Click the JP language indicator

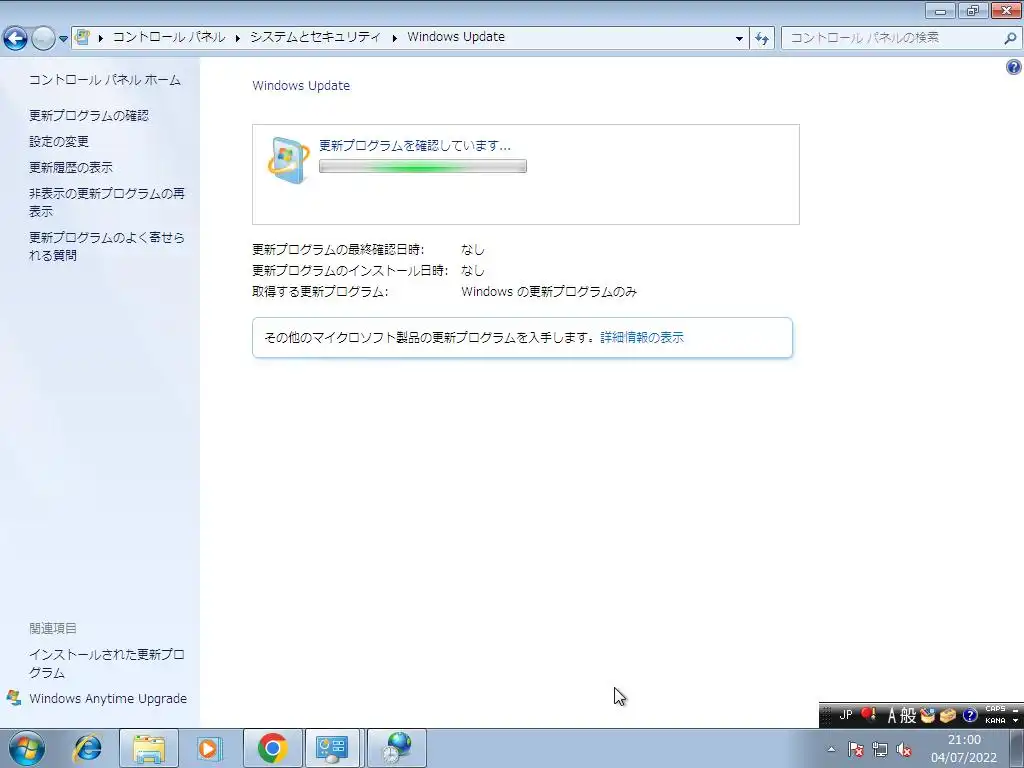tap(845, 715)
